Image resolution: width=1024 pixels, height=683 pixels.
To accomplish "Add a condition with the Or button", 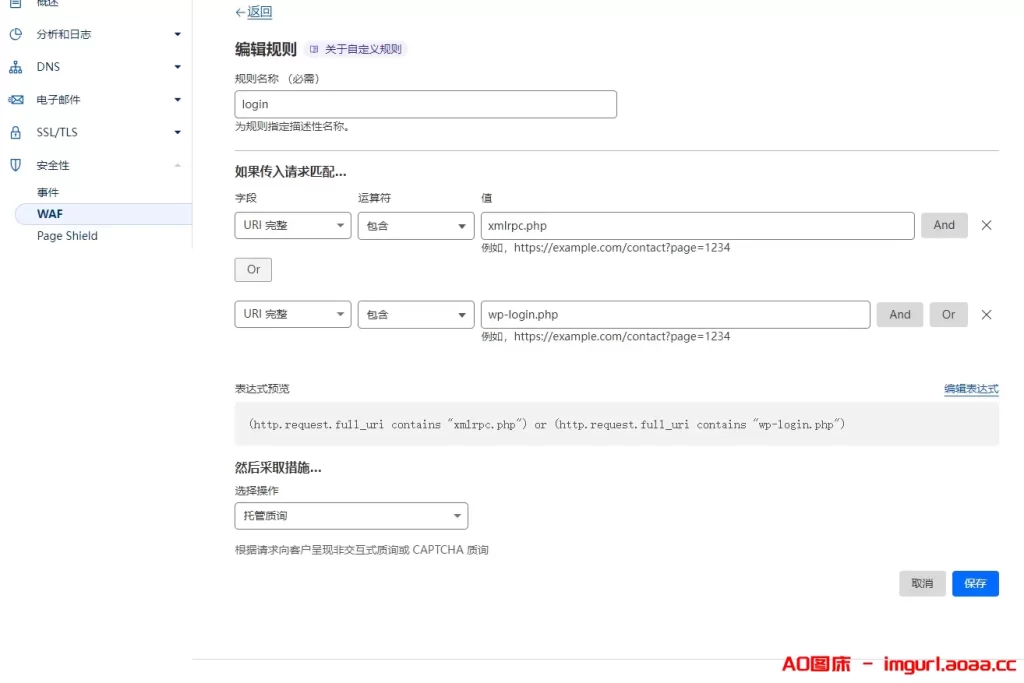I will point(252,269).
